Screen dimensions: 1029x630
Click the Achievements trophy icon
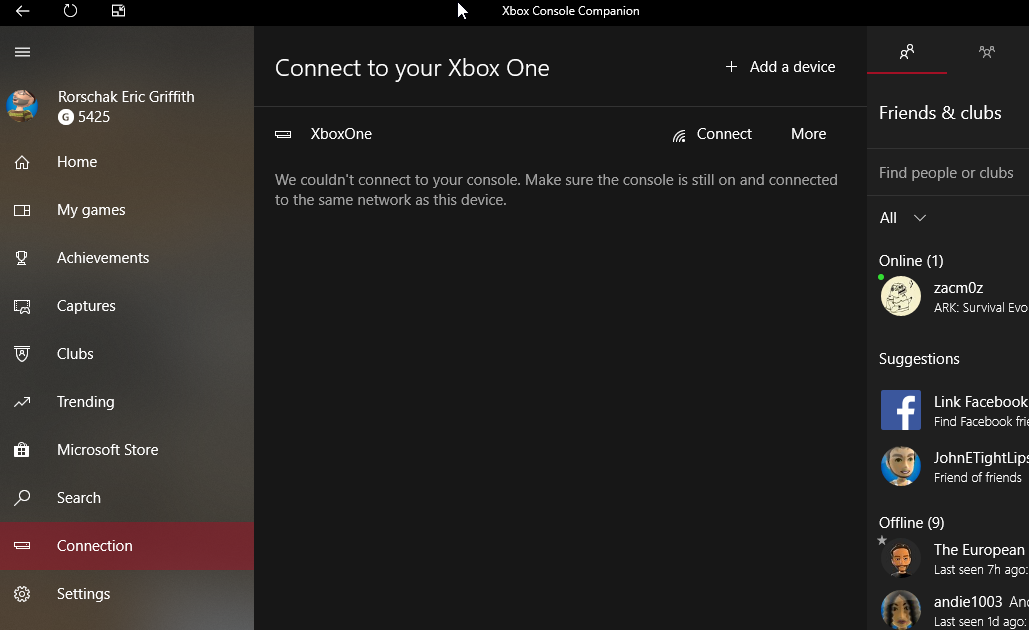(22, 258)
